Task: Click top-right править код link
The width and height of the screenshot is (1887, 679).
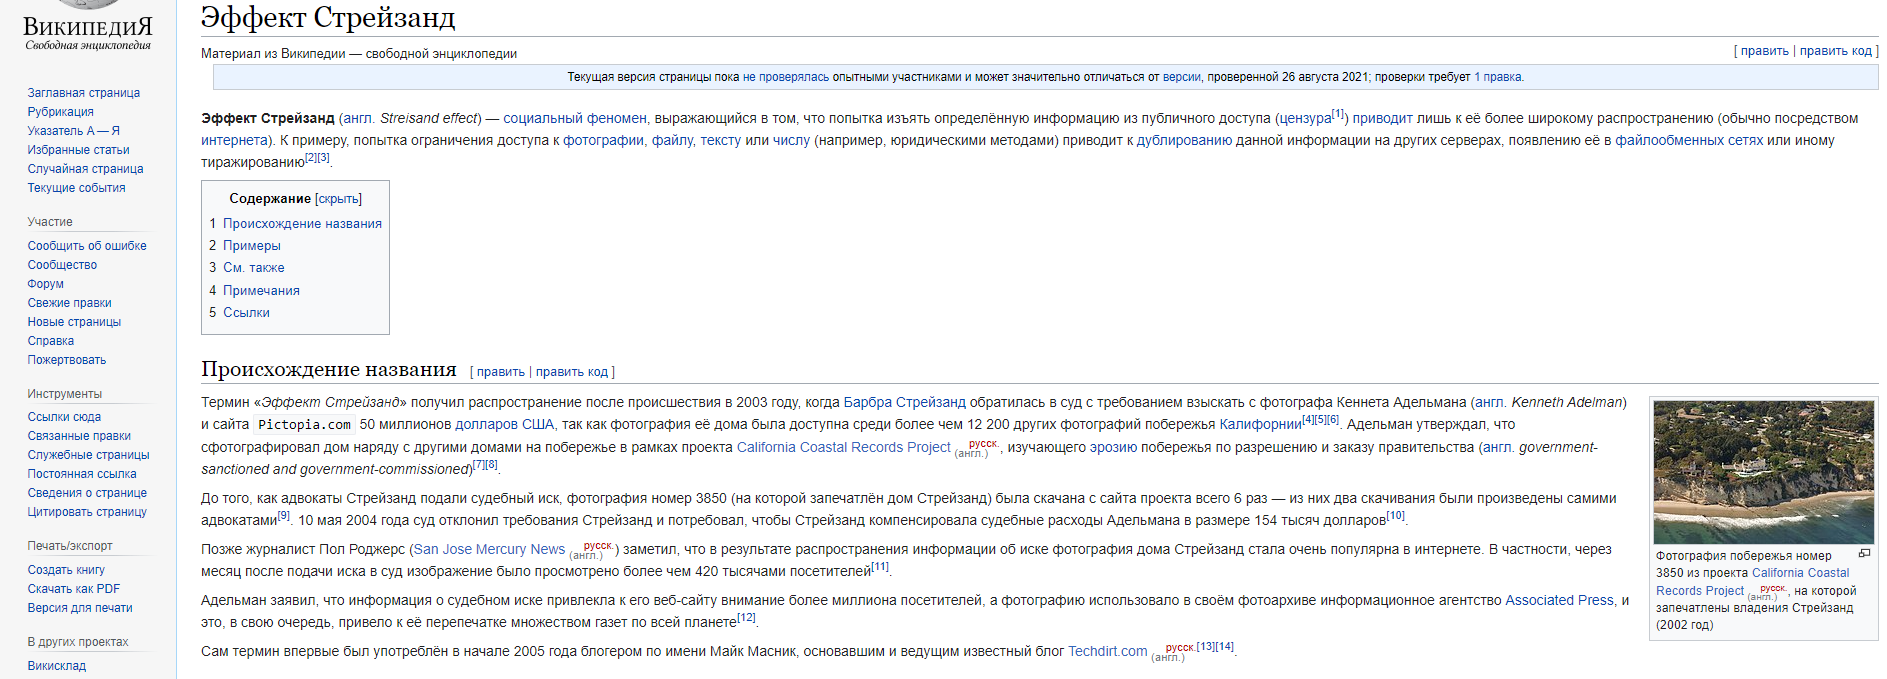Action: [x=1836, y=51]
